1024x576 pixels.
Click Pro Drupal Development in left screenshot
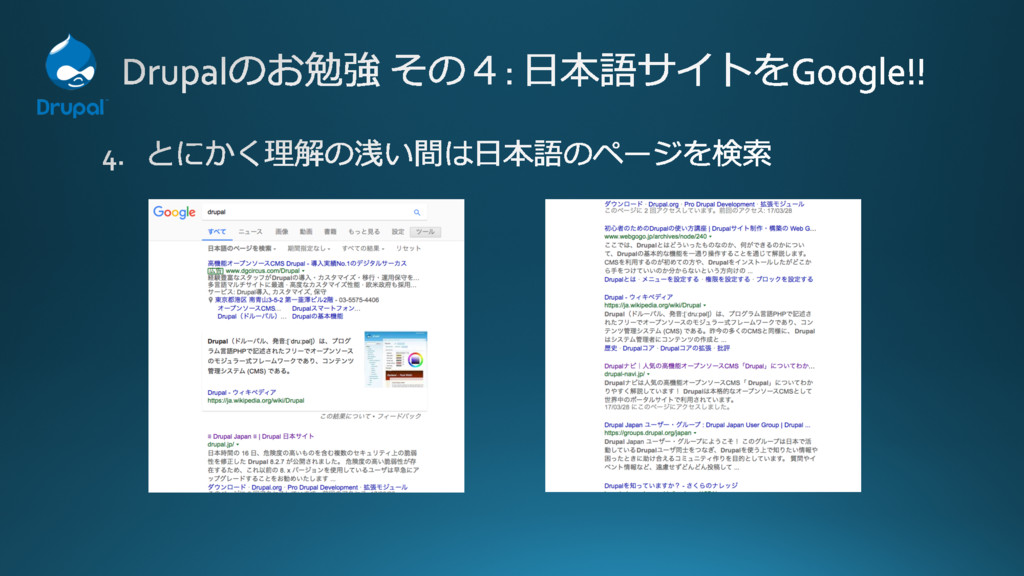(323, 487)
